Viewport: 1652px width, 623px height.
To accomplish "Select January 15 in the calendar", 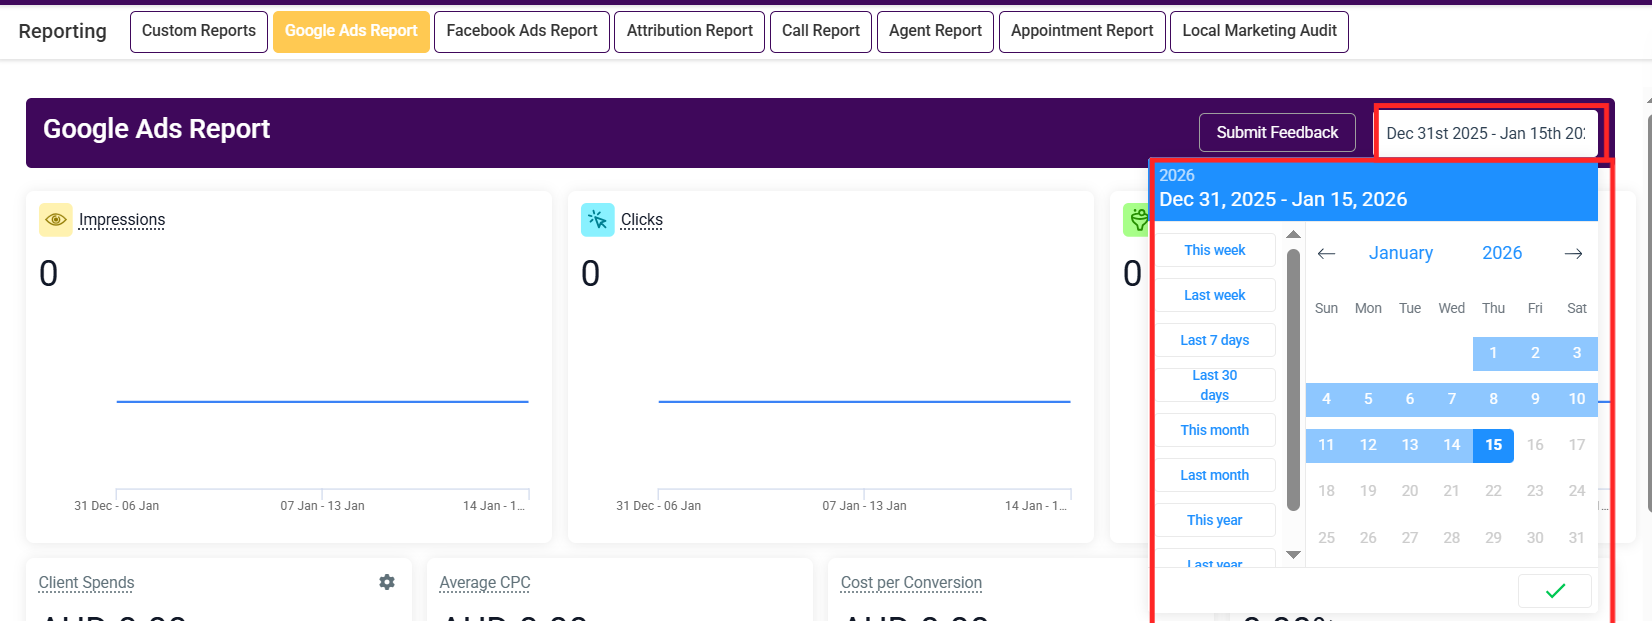I will tap(1493, 445).
